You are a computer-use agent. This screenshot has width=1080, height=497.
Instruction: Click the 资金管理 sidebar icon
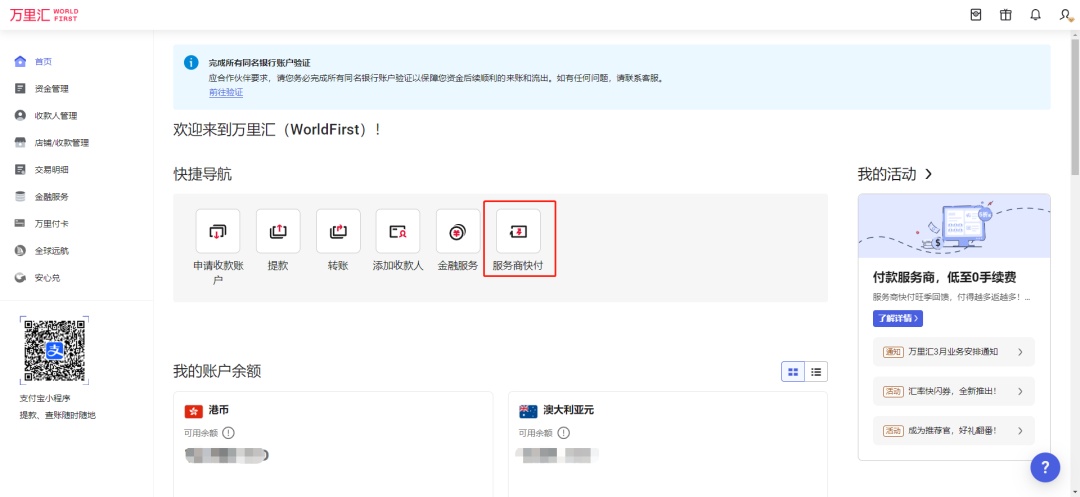point(20,88)
